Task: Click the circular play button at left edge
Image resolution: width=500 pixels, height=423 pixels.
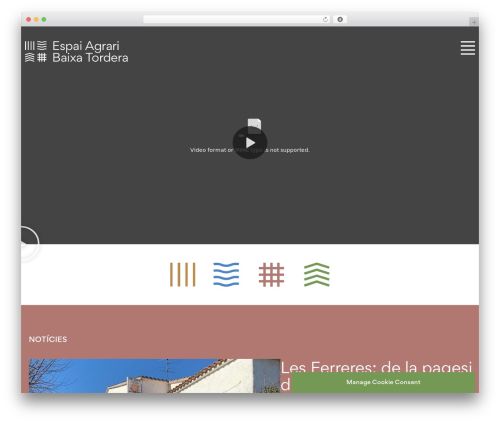Action: coord(30,244)
